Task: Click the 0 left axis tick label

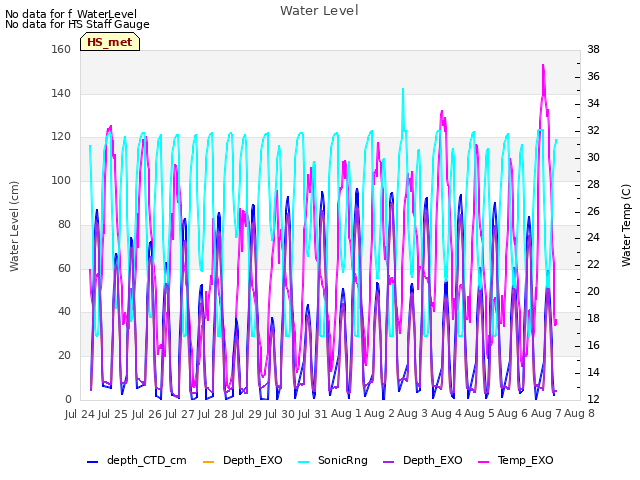Action: [68, 399]
